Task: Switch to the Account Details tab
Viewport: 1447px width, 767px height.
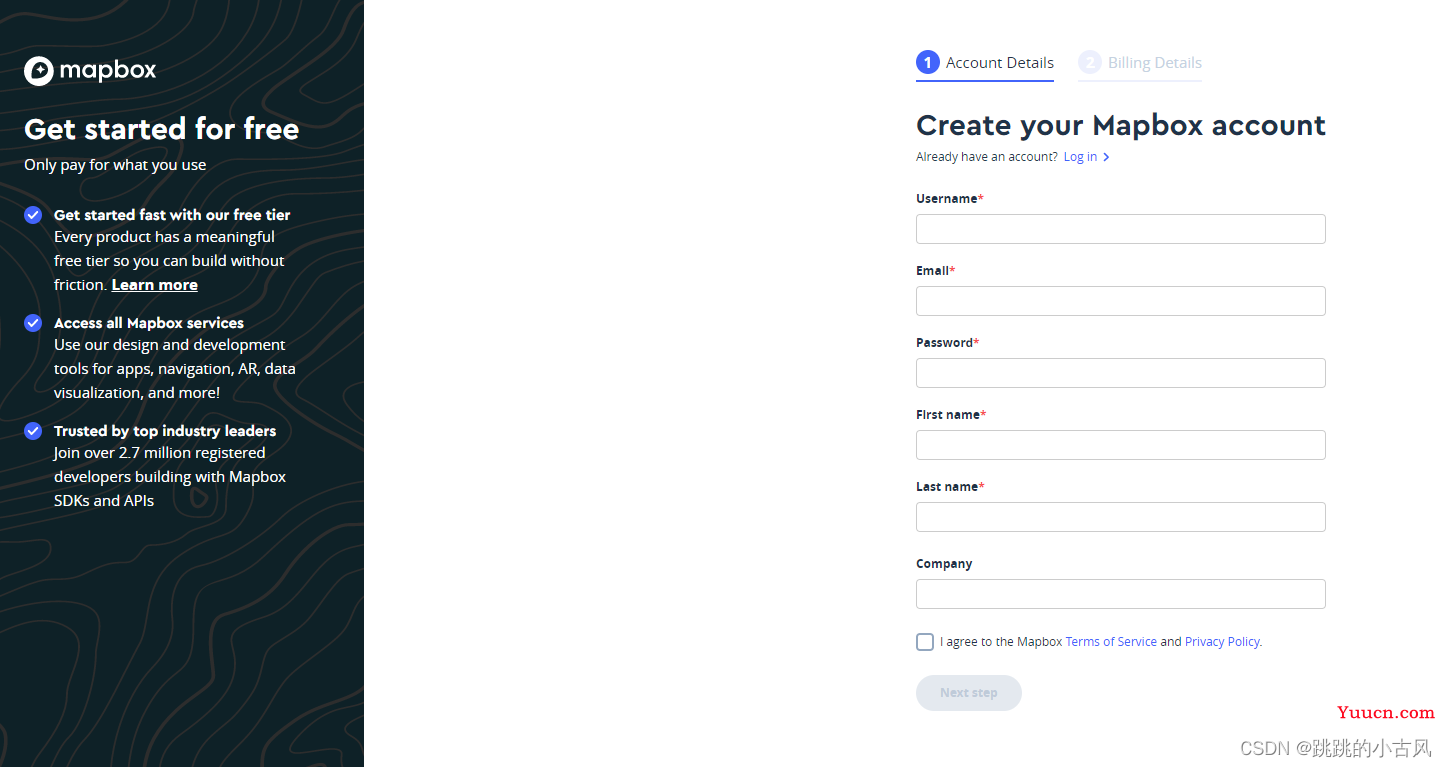Action: (999, 63)
